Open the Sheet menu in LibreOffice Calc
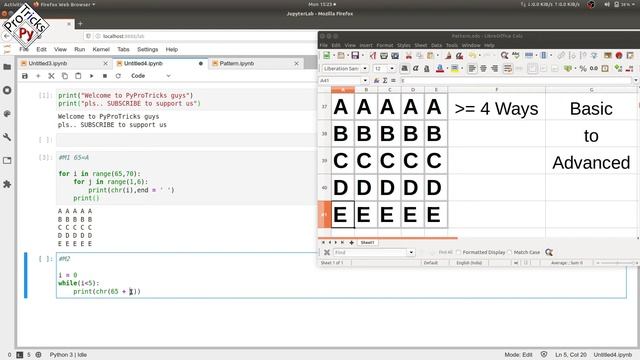640x360 pixels. 420,45
